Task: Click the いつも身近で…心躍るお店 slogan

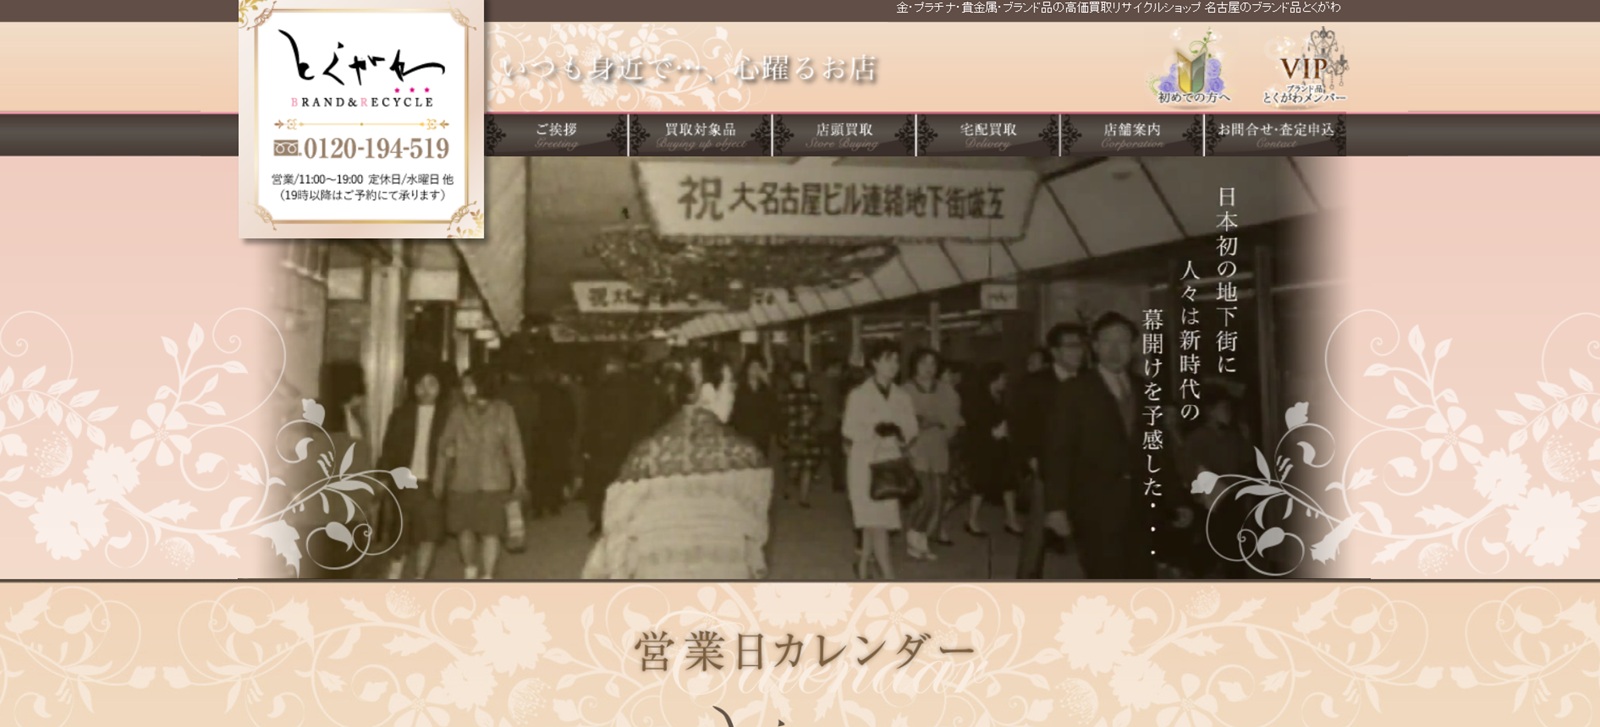Action: click(x=688, y=68)
